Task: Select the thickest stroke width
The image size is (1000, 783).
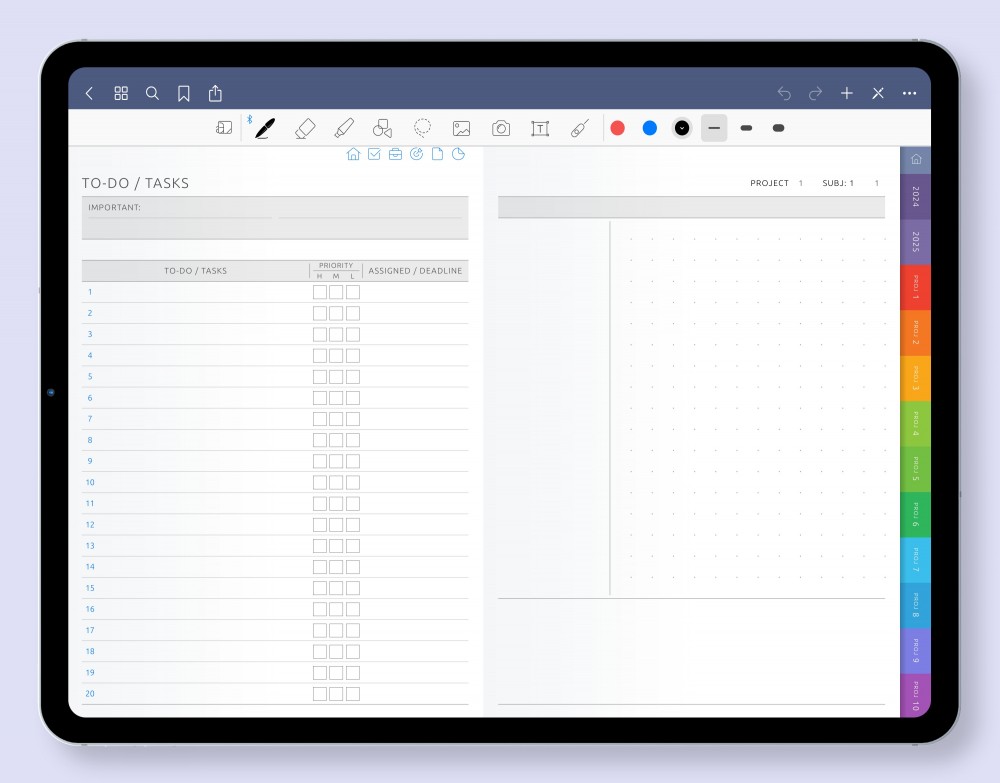Action: pyautogui.click(x=778, y=128)
